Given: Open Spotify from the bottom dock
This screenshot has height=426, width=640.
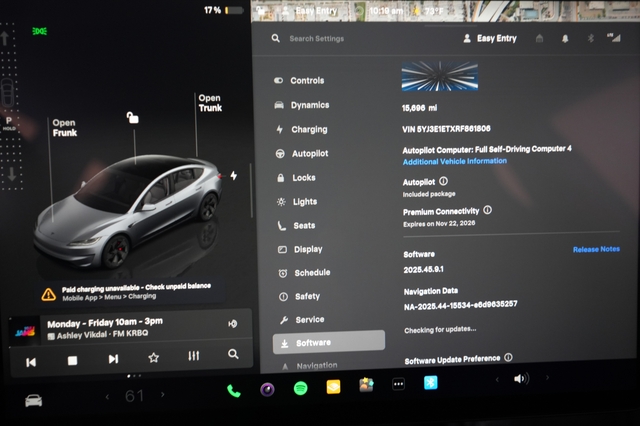Looking at the screenshot, I should tap(300, 388).
